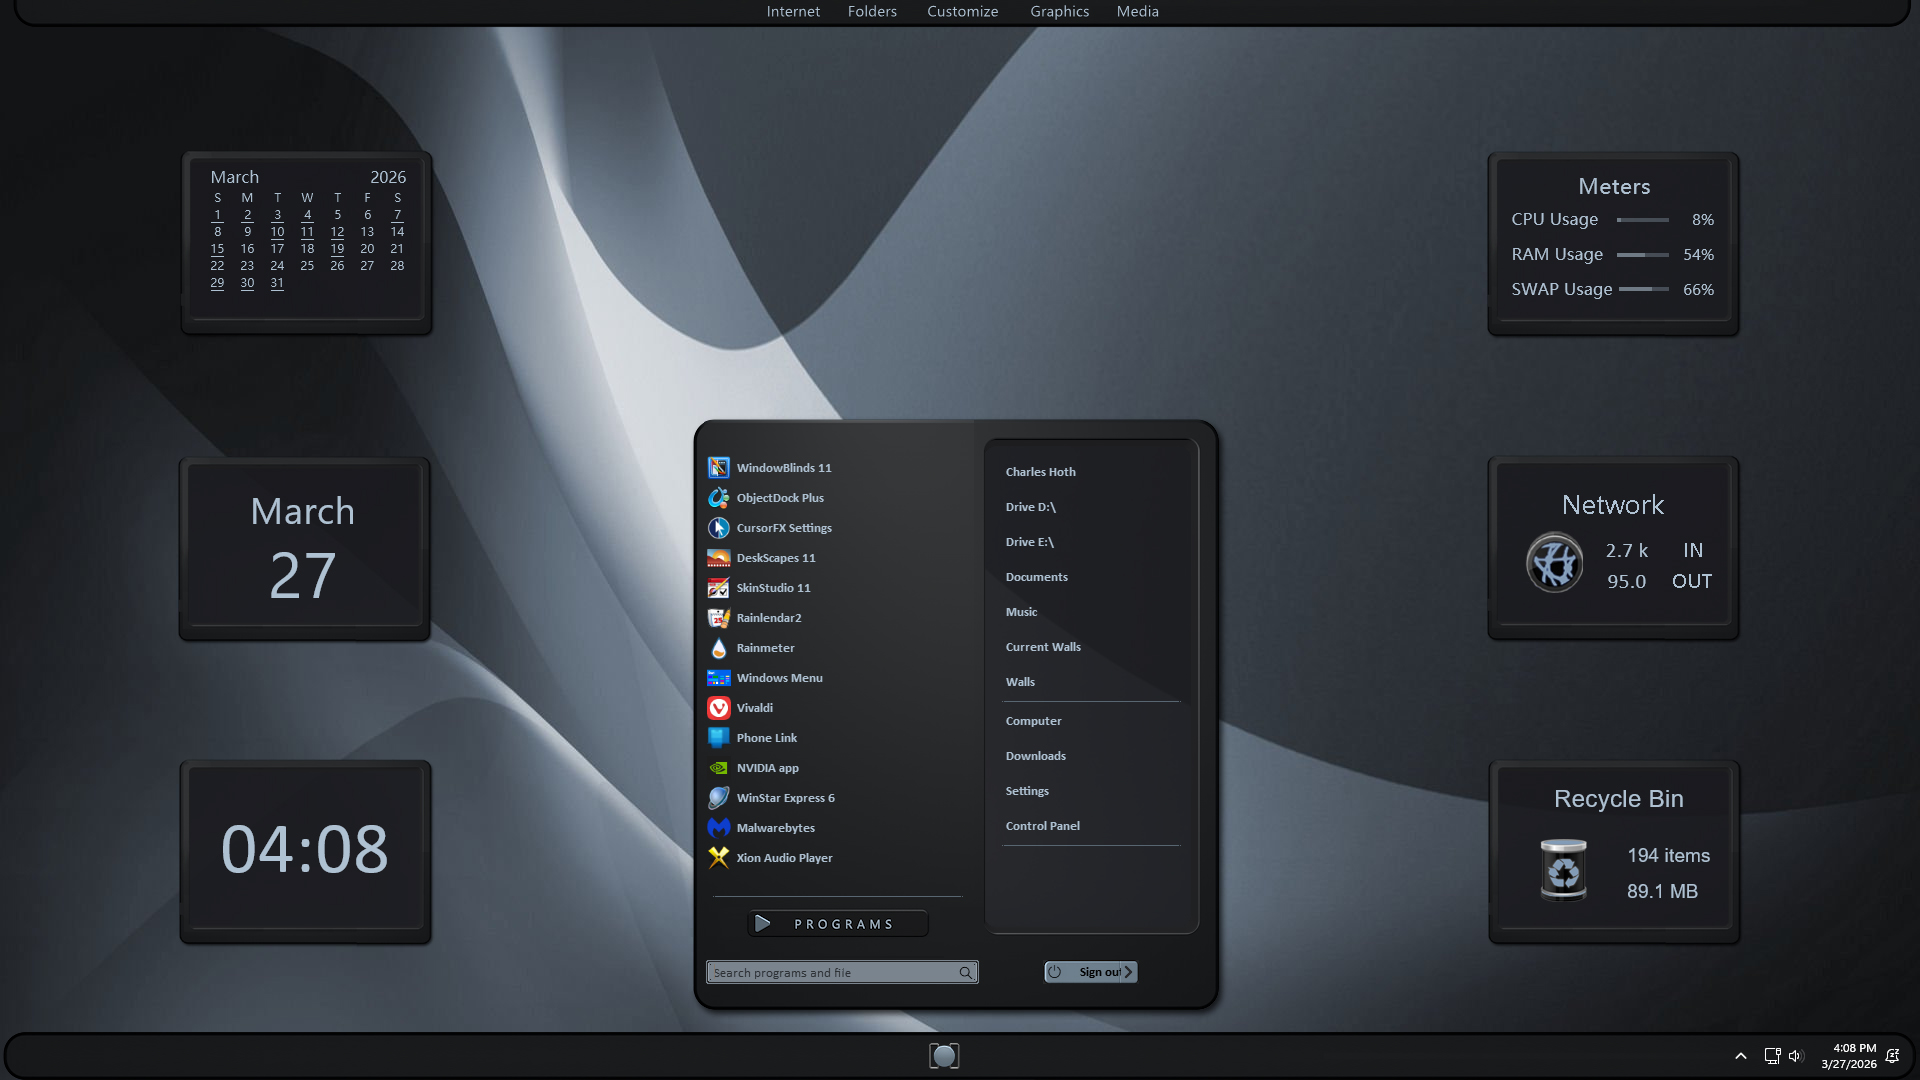Open Xion Audio Player icon
The width and height of the screenshot is (1920, 1080).
click(718, 858)
